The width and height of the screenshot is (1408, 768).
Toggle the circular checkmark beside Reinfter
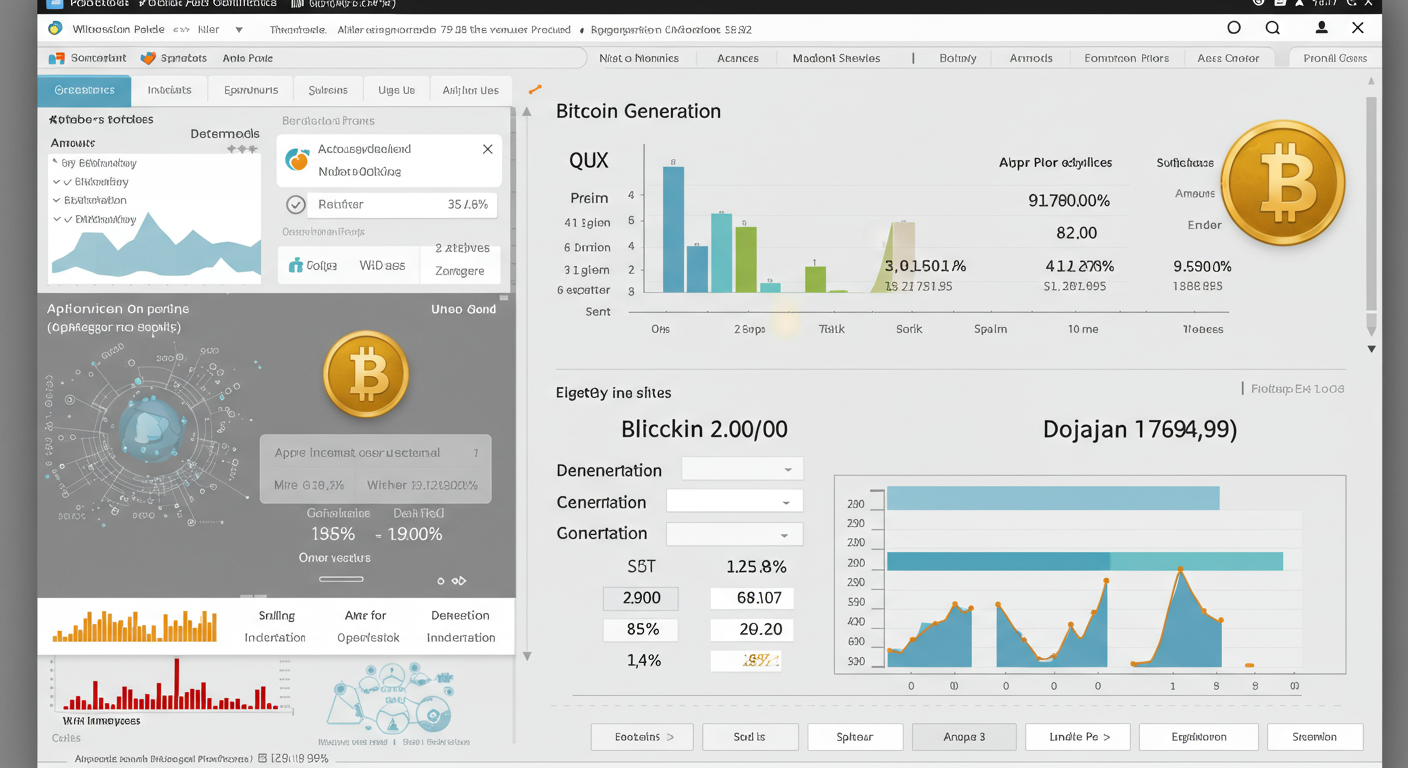coord(296,205)
